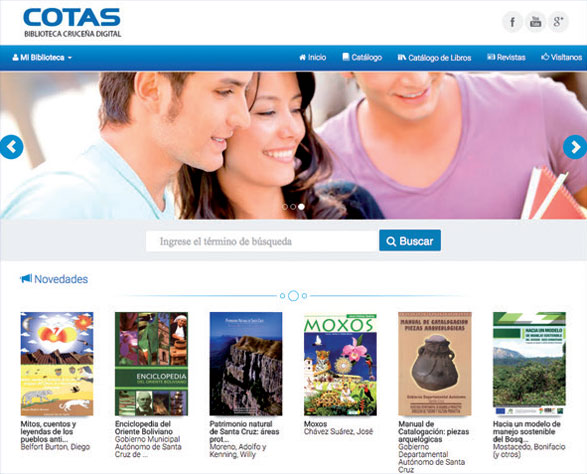587x474 pixels.
Task: Open the Hacia un modelo de manejo cover
Action: 529,364
